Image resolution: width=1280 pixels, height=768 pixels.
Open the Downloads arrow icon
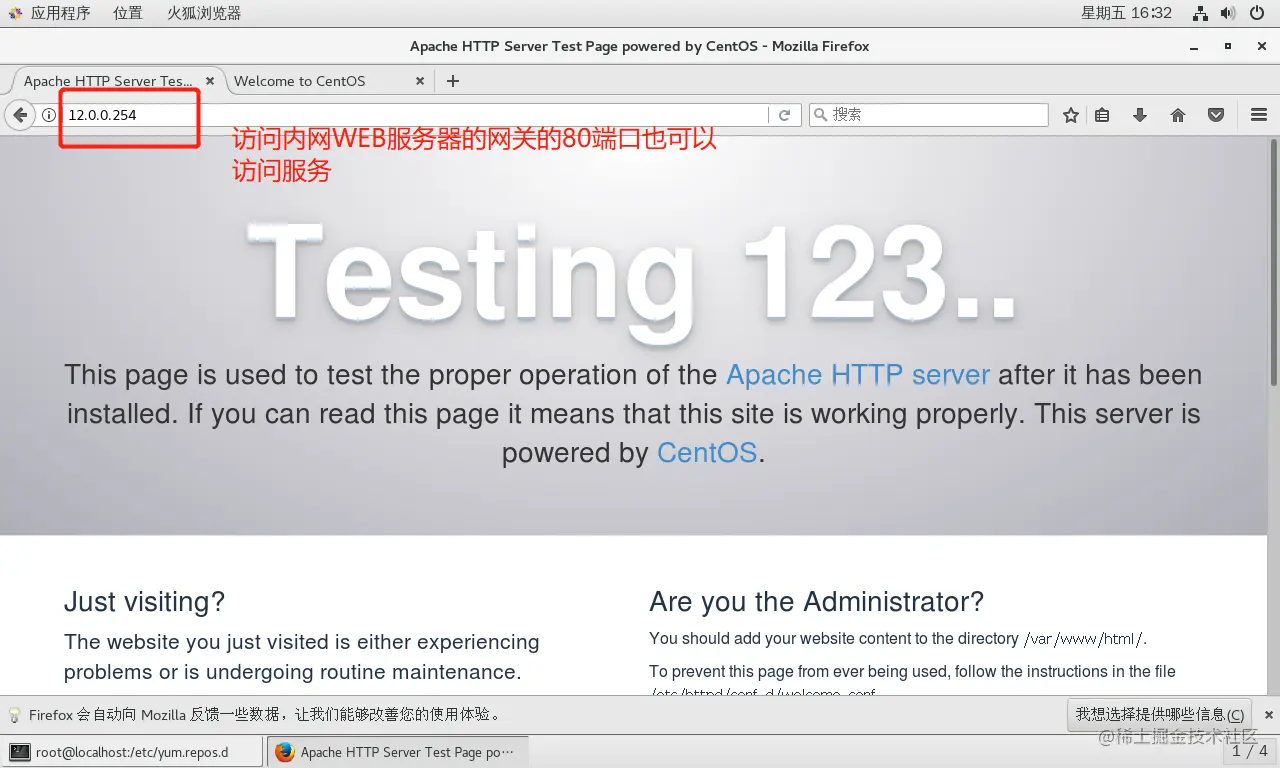coord(1140,115)
